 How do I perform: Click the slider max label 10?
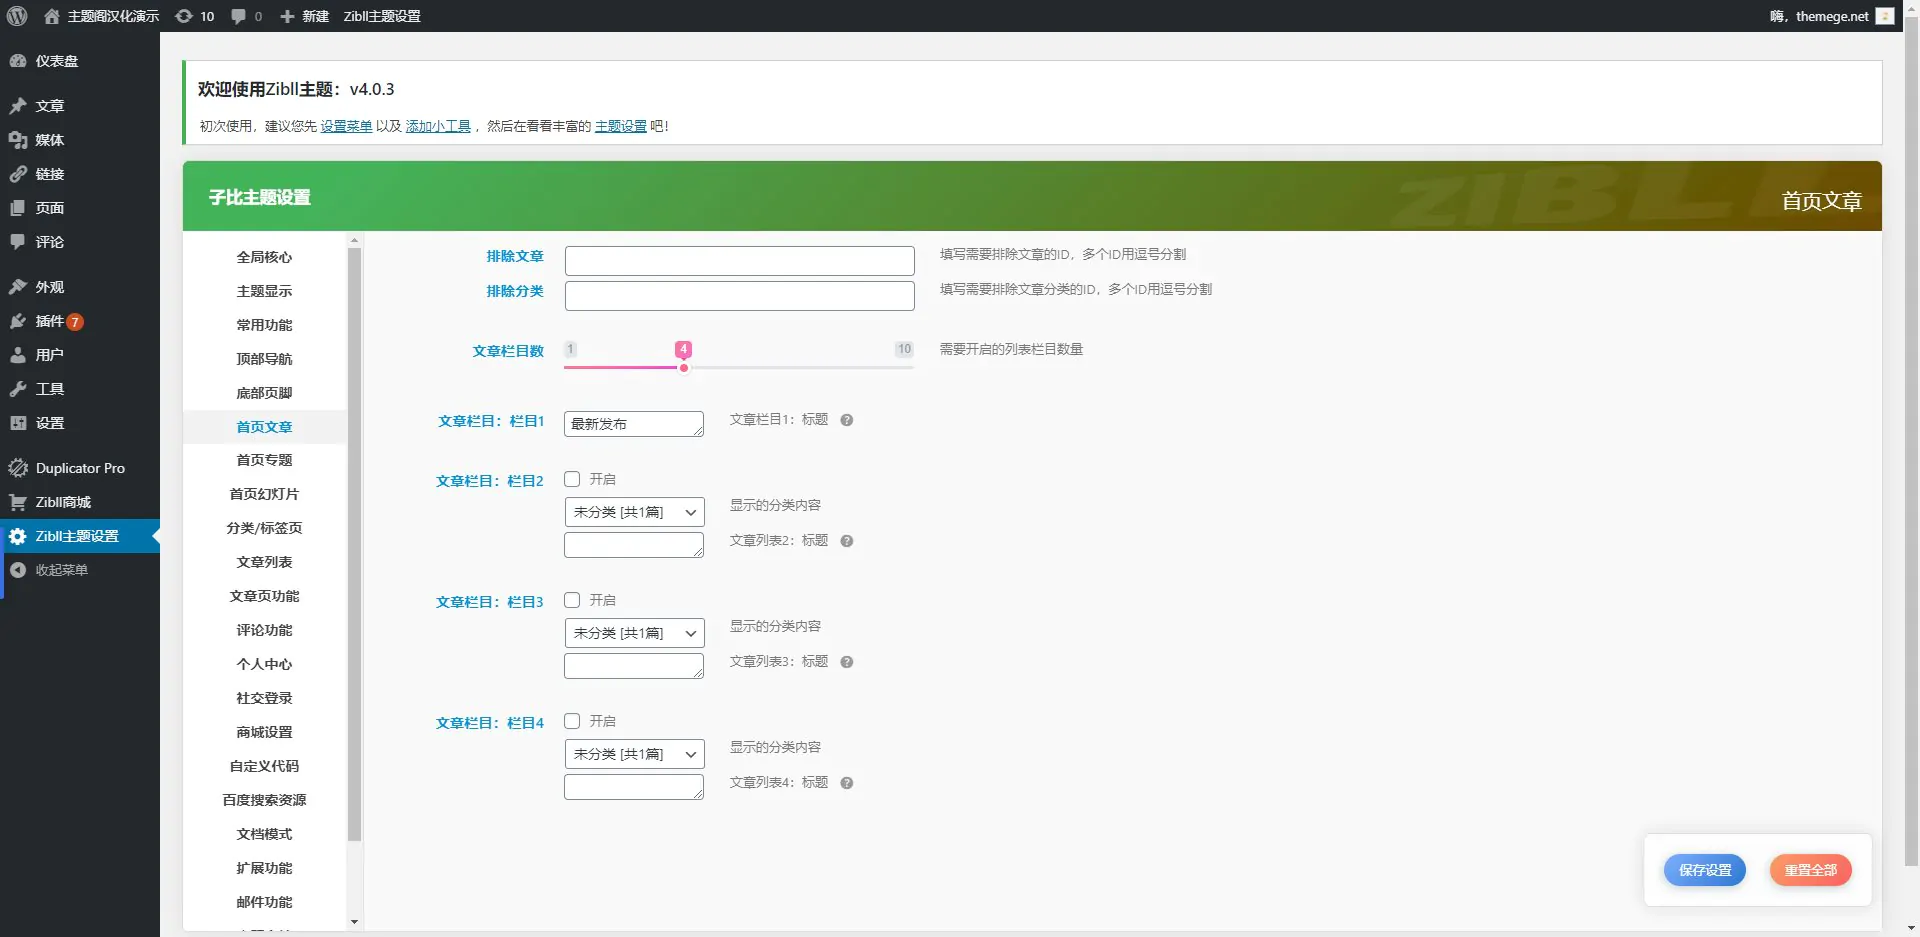[x=904, y=349]
